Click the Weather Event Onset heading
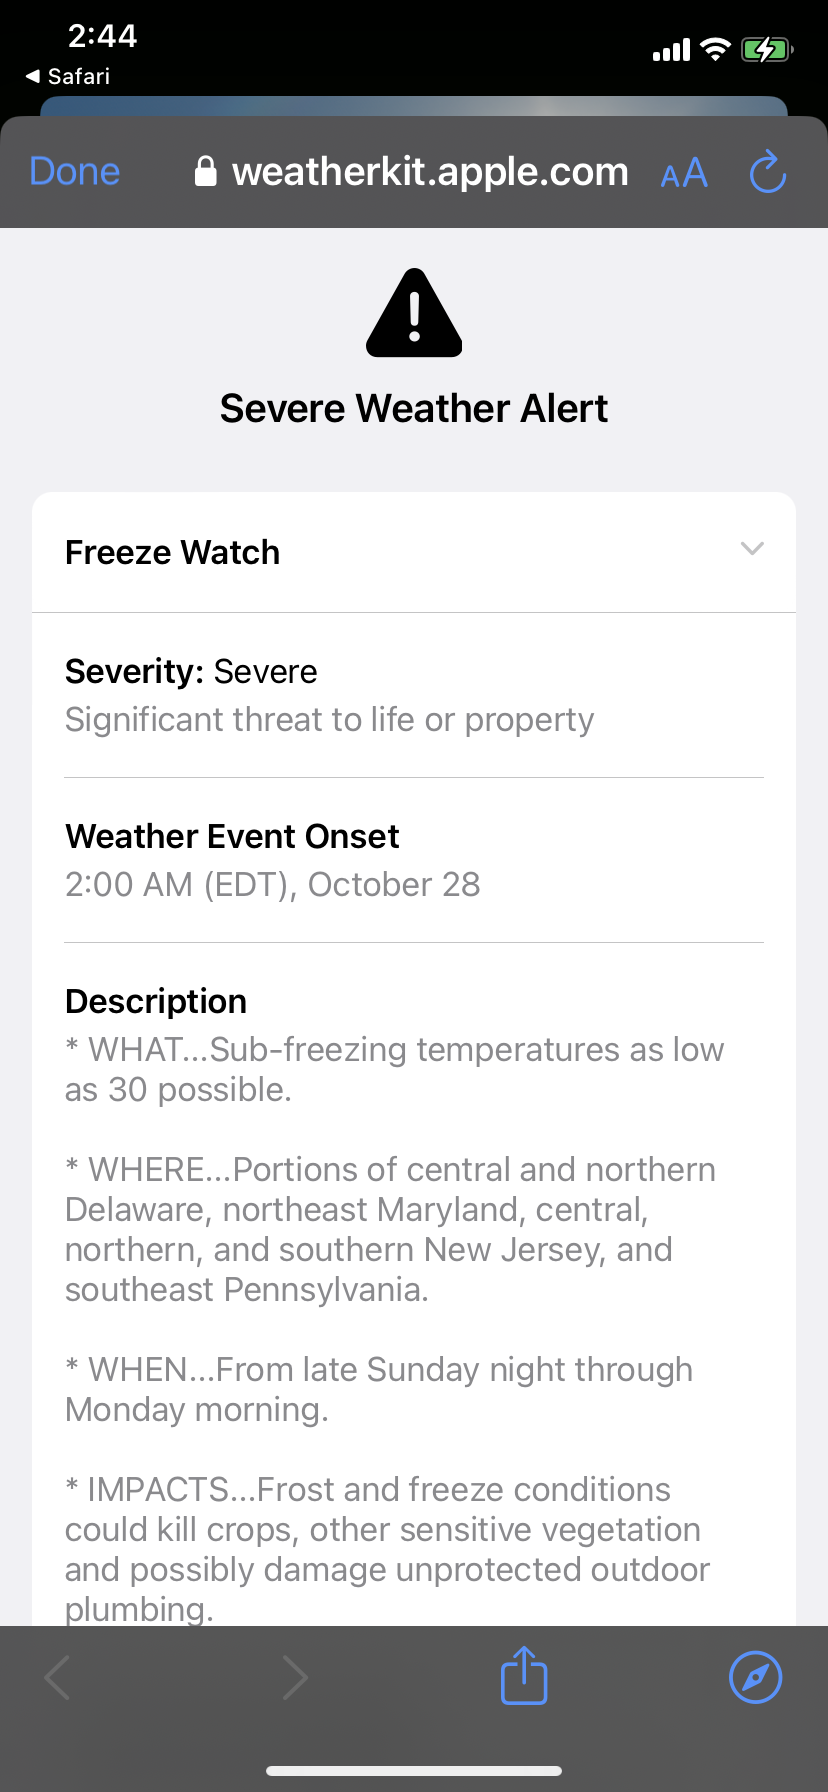828x1792 pixels. click(x=232, y=836)
